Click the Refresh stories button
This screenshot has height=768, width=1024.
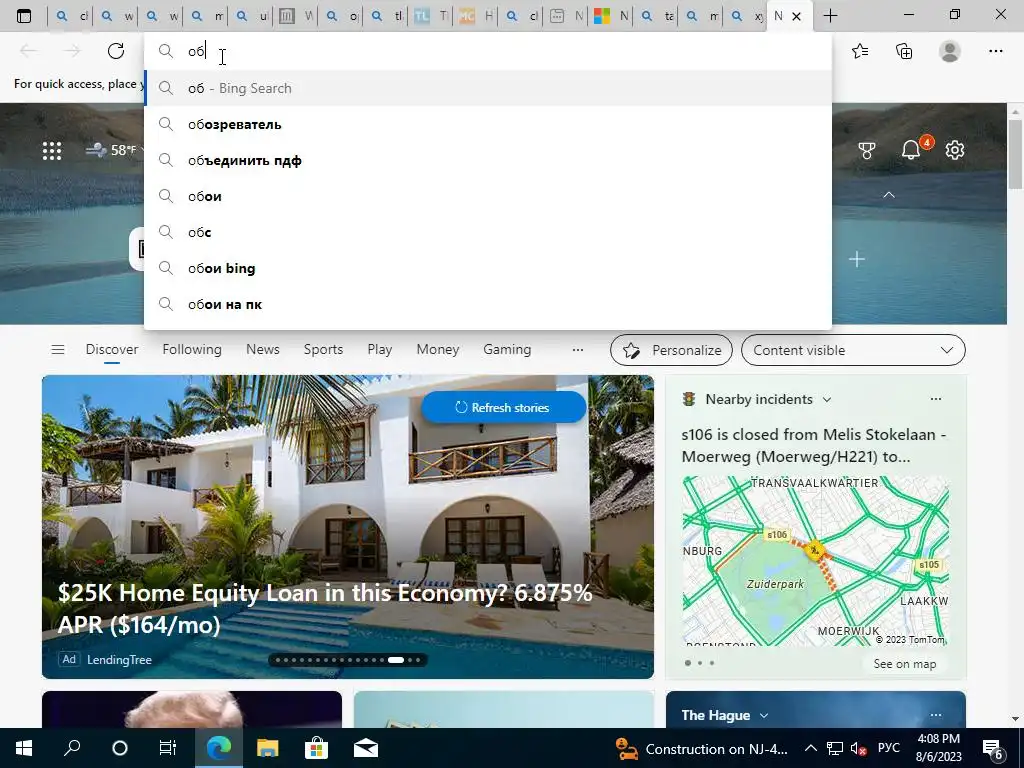[x=504, y=407]
